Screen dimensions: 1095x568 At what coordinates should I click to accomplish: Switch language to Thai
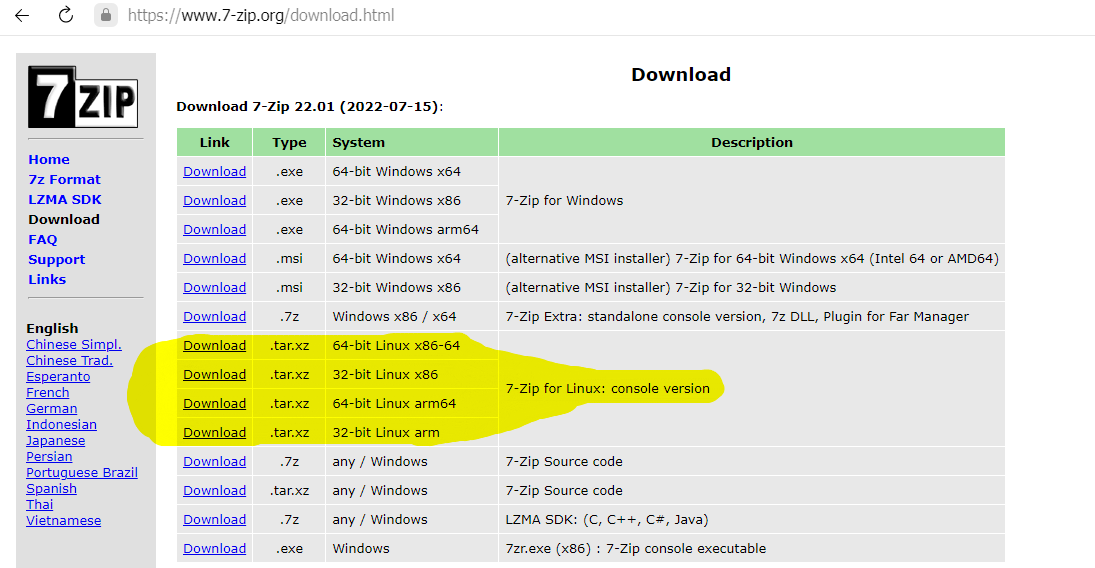(x=40, y=504)
